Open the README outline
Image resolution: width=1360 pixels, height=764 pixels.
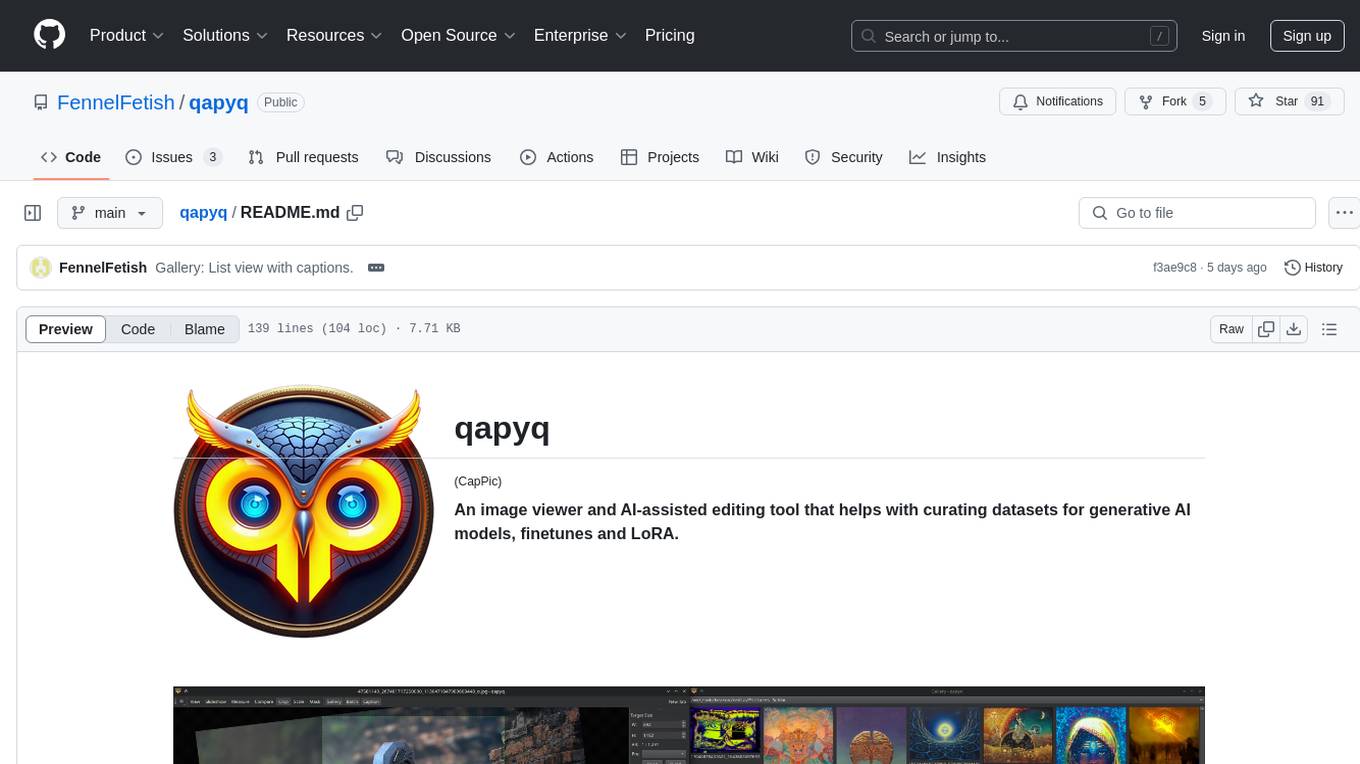[1329, 329]
